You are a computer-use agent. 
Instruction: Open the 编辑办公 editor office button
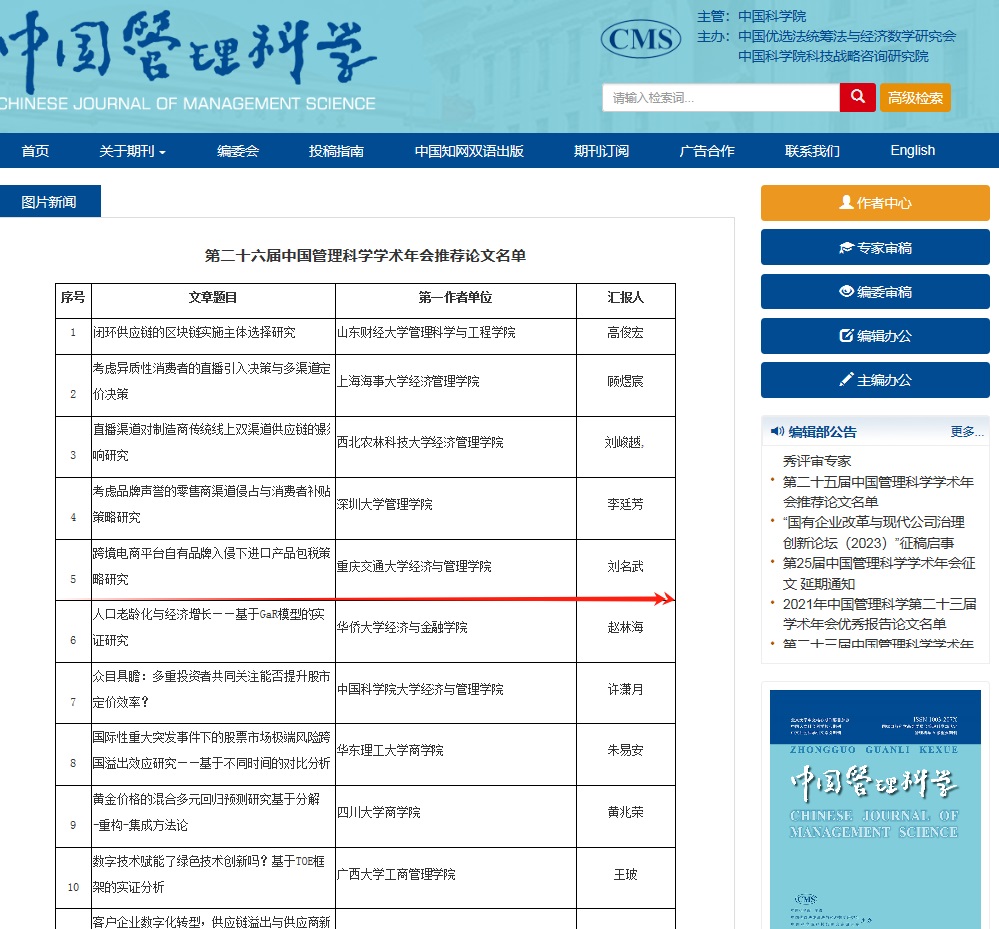(875, 335)
